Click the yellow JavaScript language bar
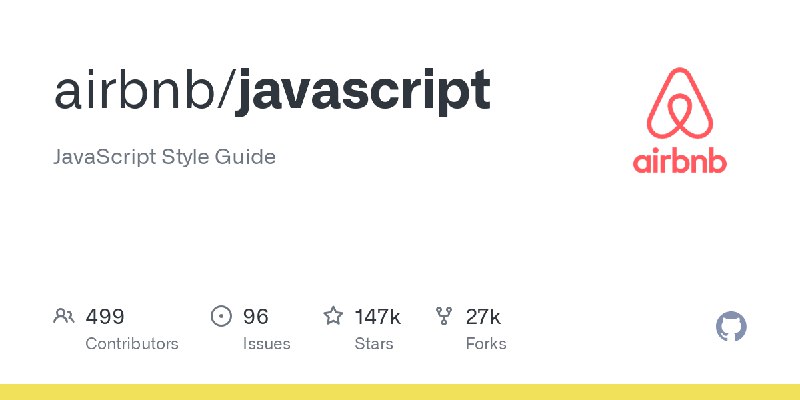The height and width of the screenshot is (400, 800). (x=400, y=392)
